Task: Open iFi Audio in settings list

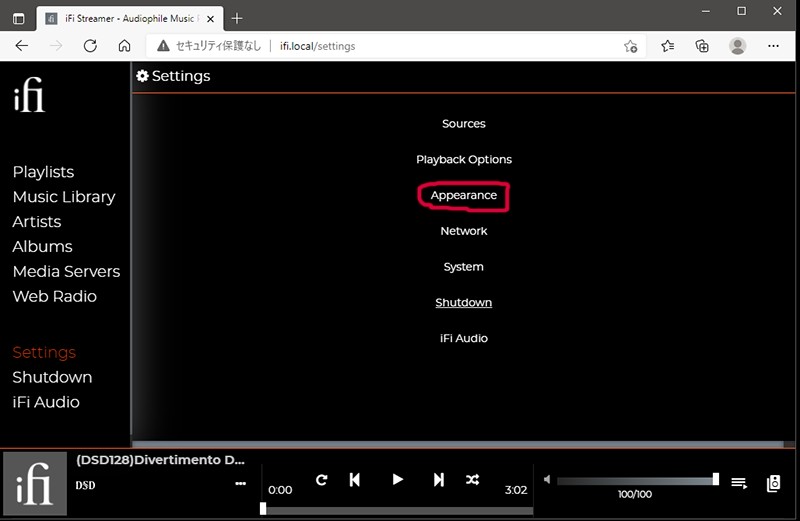Action: 464,338
